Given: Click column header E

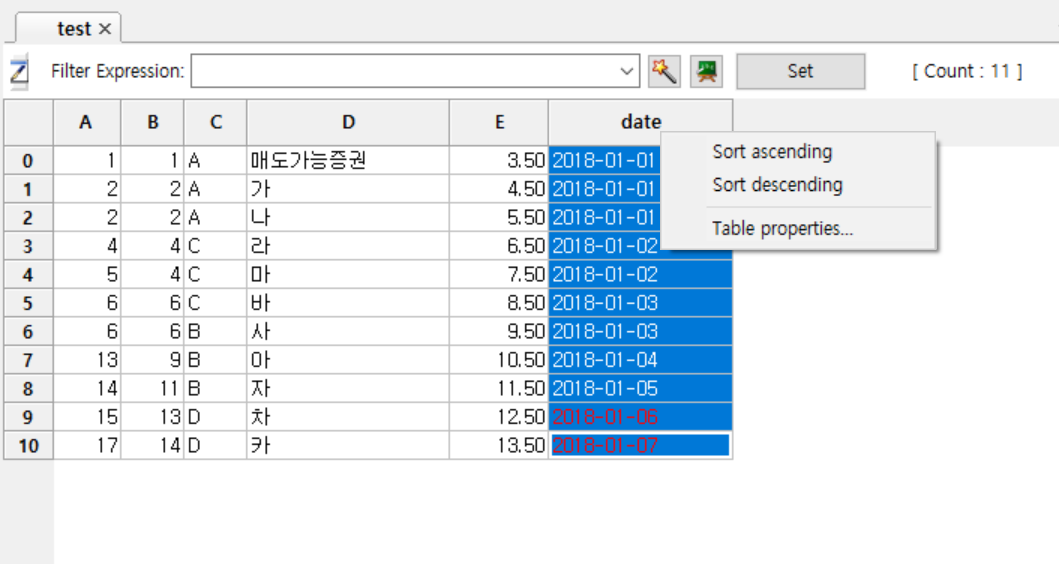Looking at the screenshot, I should click(499, 122).
